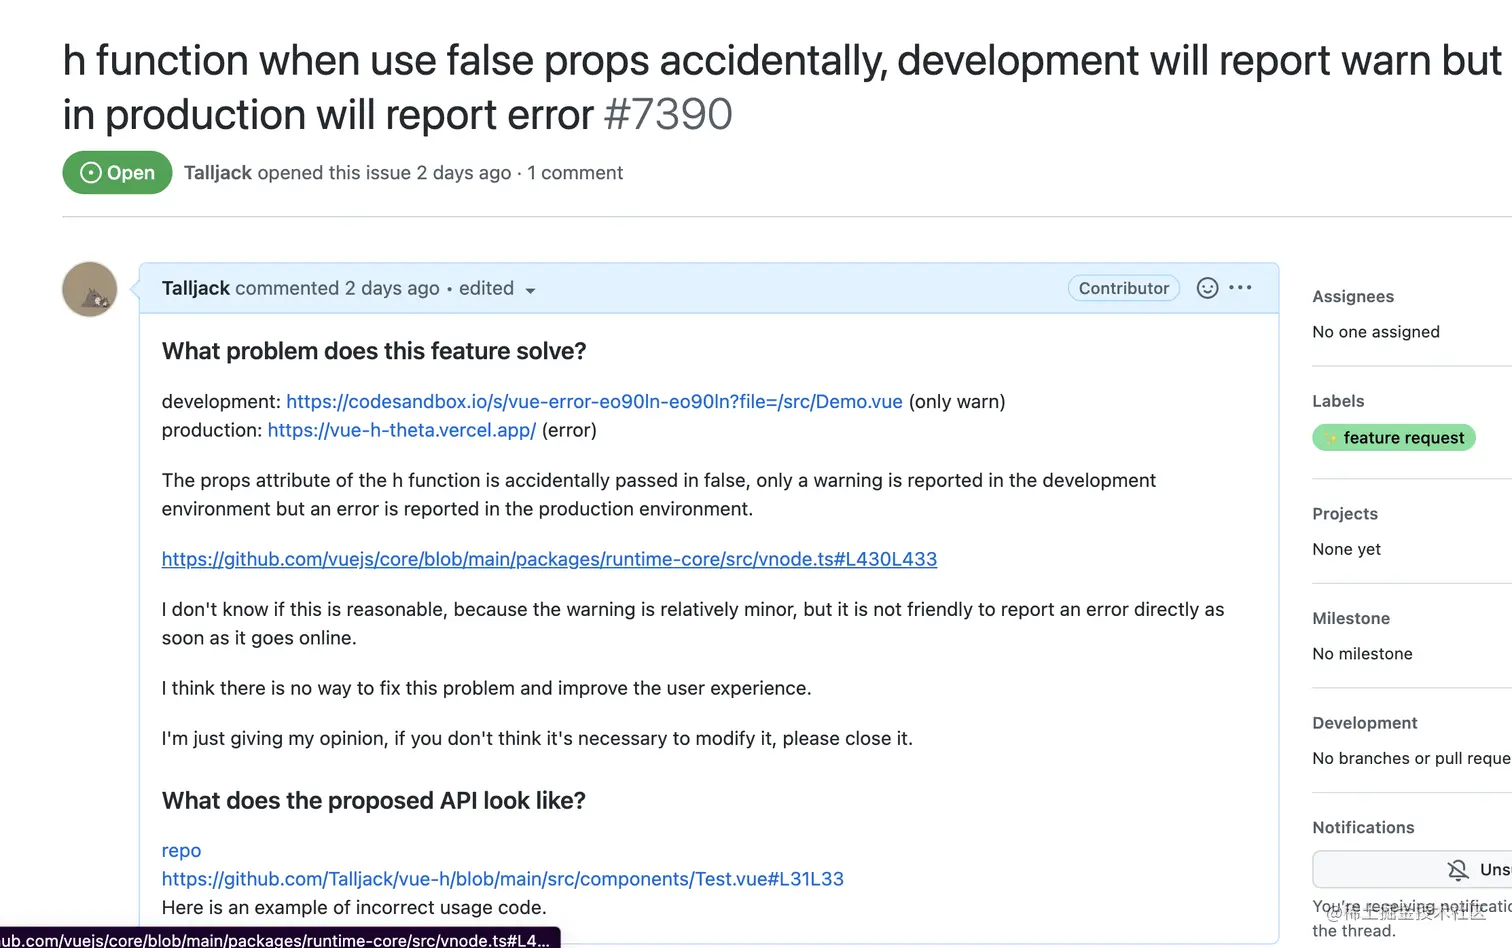Click Talljack username in comment header
The image size is (1512, 948).
[196, 288]
